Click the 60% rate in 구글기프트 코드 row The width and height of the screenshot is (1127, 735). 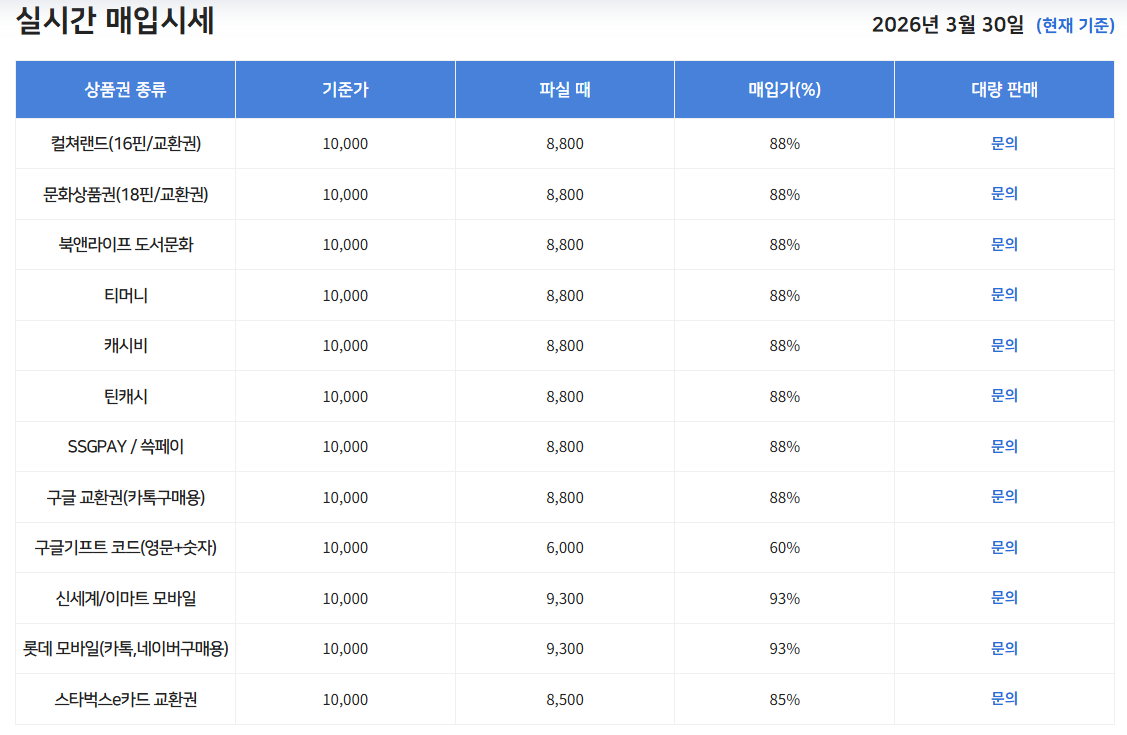(x=784, y=548)
